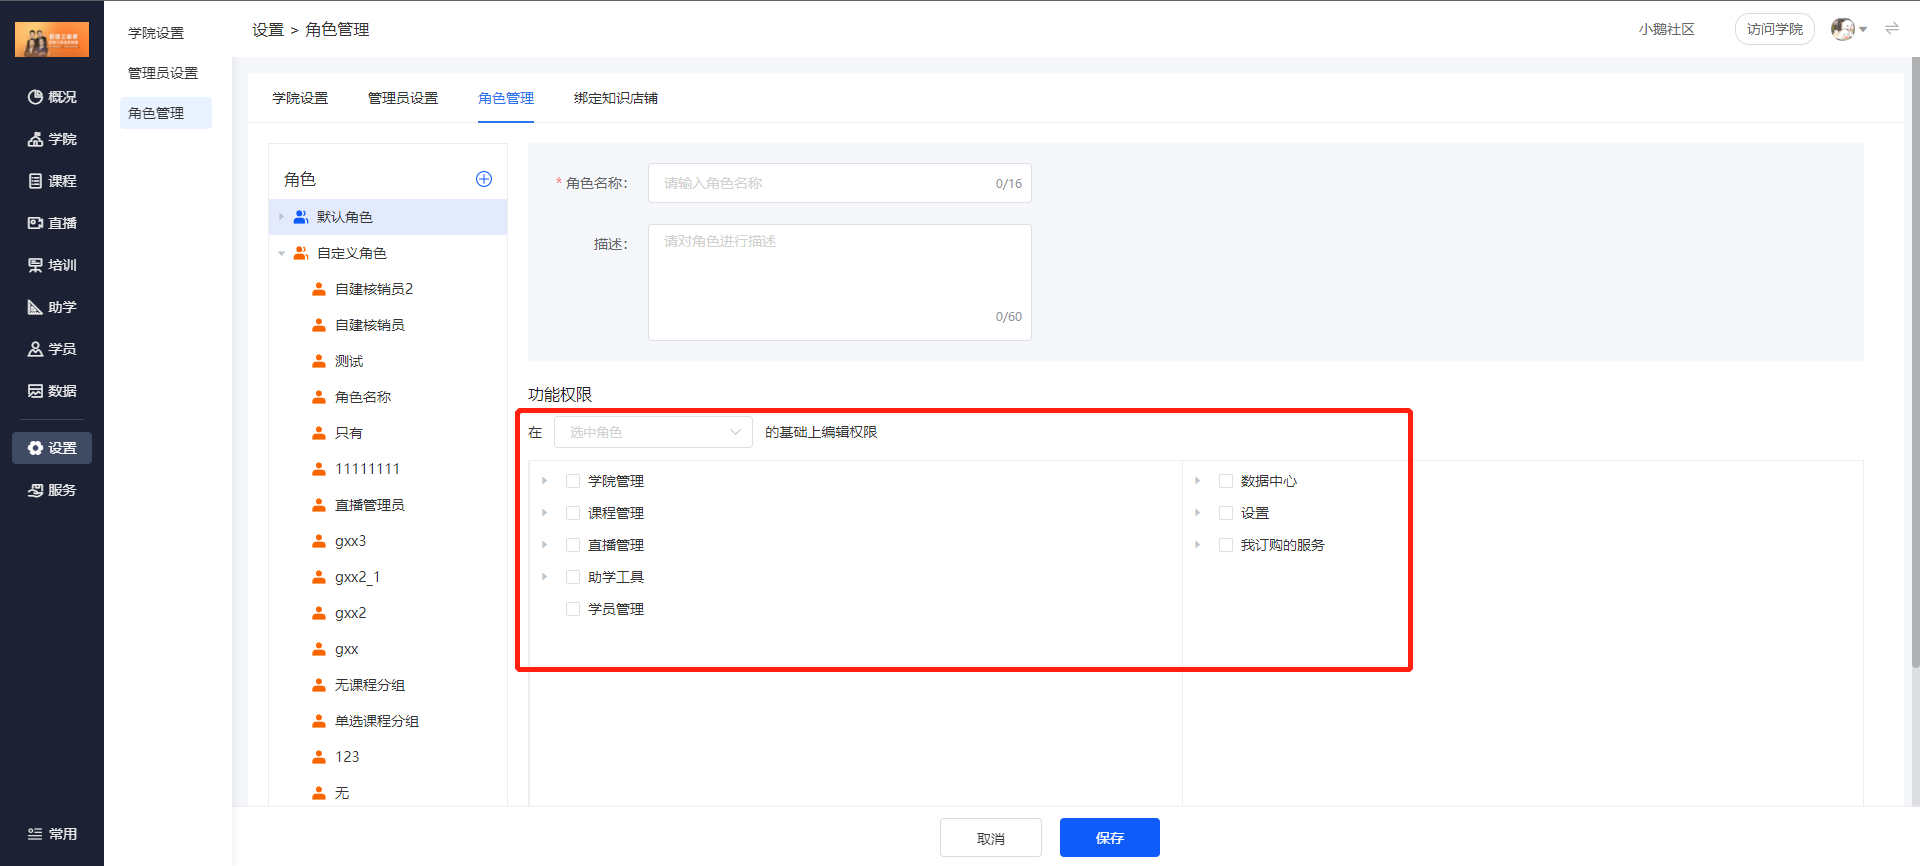The width and height of the screenshot is (1920, 866).
Task: Open the 选中角色 base role dropdown
Action: coord(653,432)
